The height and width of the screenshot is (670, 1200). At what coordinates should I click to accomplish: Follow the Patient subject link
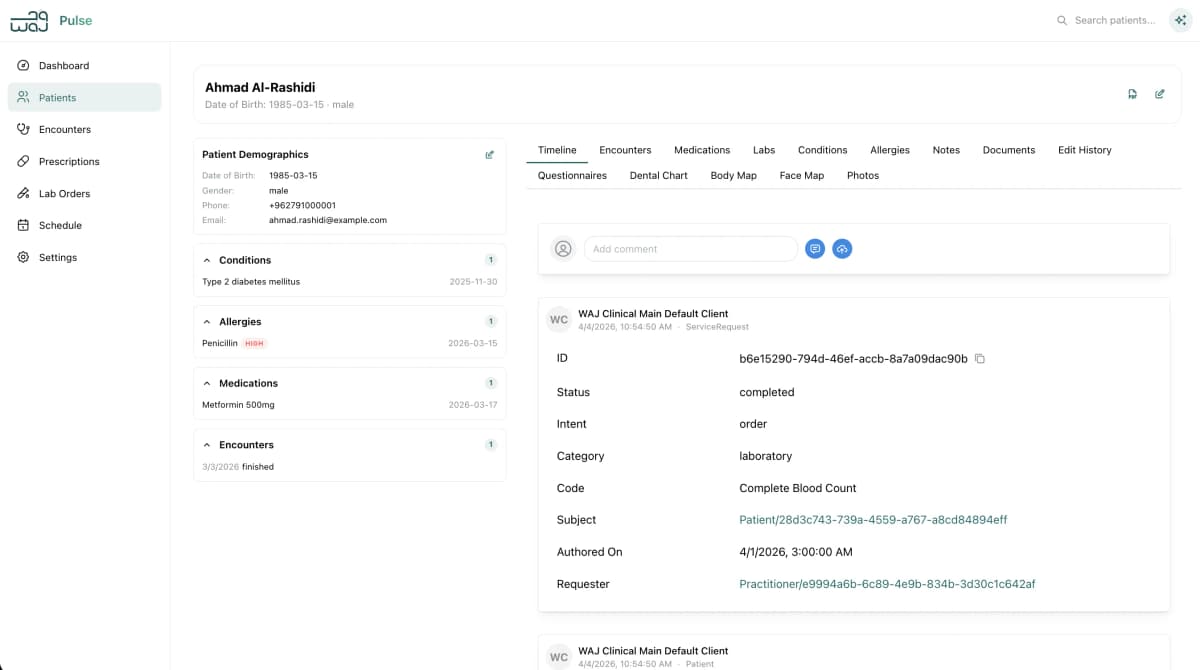click(871, 519)
